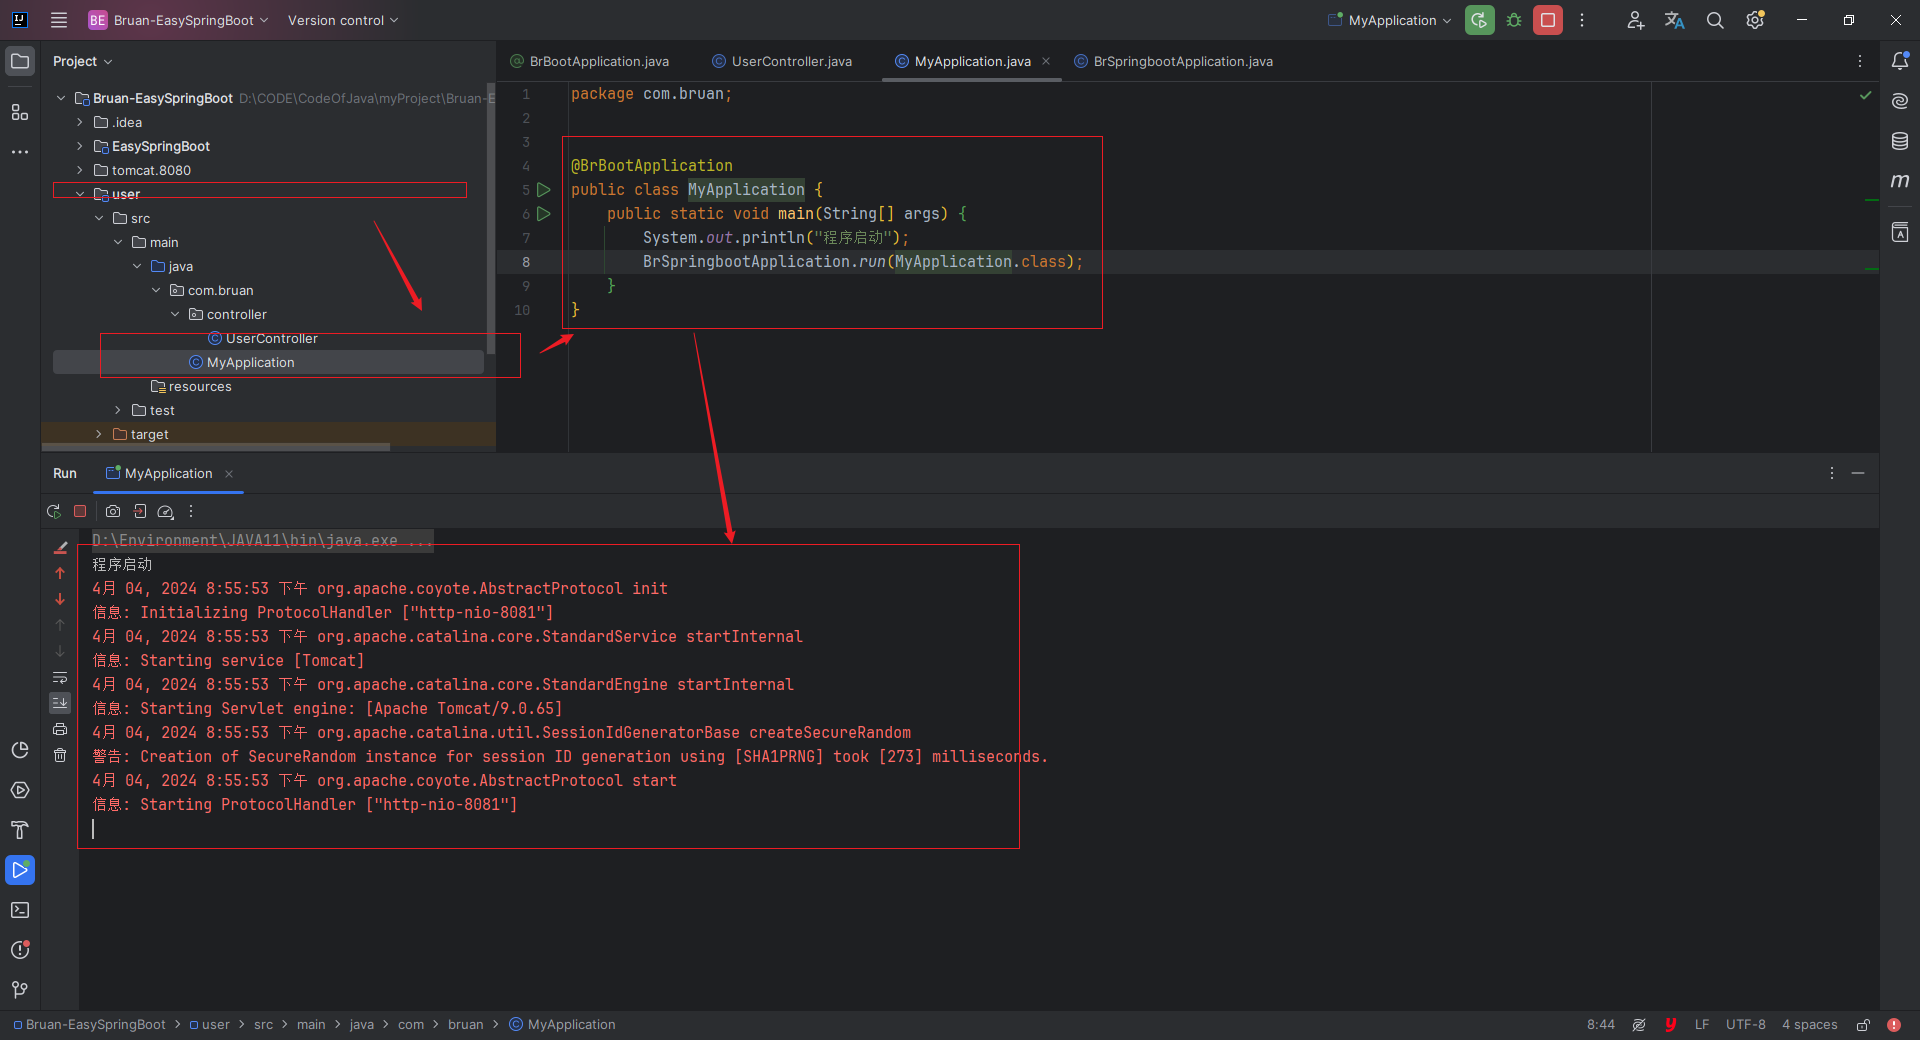
Task: Clear console output trash icon
Action: pos(60,755)
